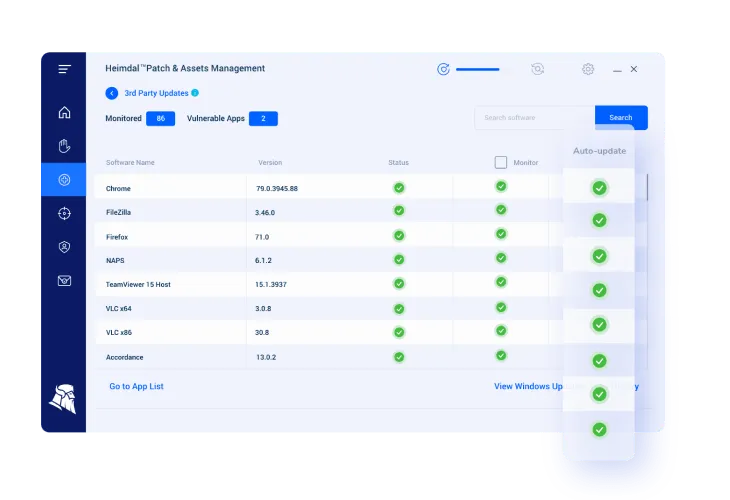Open the hamburger menu in sidebar

coord(64,69)
